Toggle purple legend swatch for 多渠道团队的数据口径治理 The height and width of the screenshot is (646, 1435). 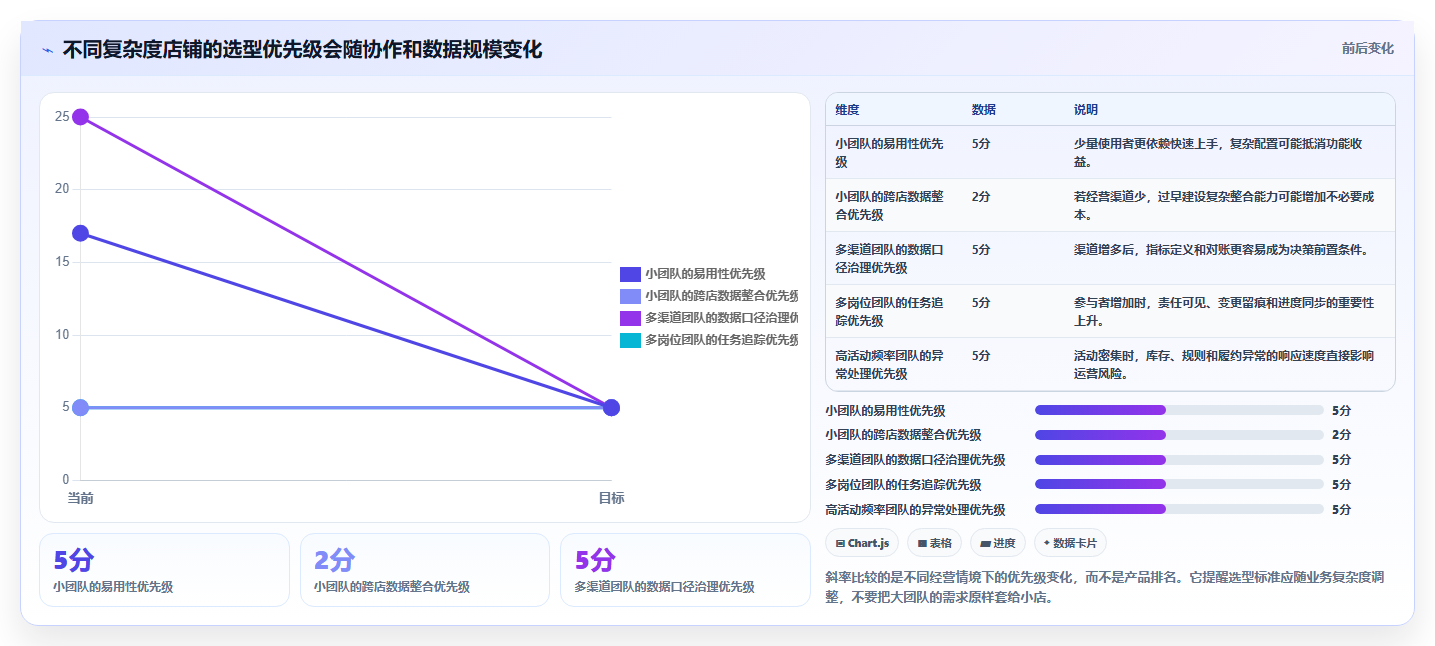coord(630,318)
